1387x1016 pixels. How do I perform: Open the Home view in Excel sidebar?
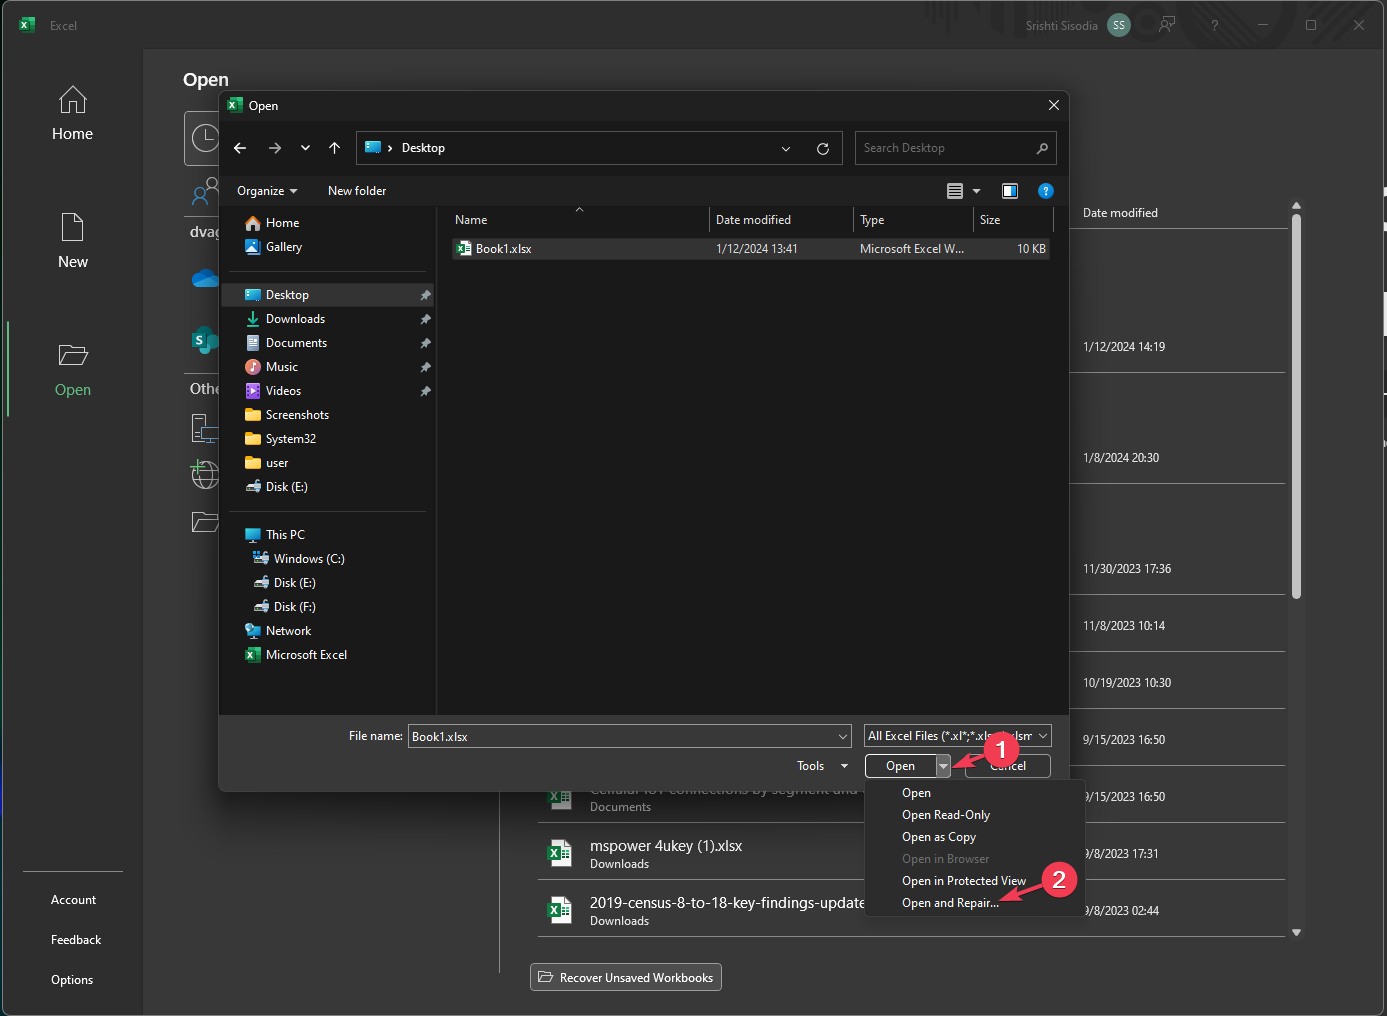[72, 112]
